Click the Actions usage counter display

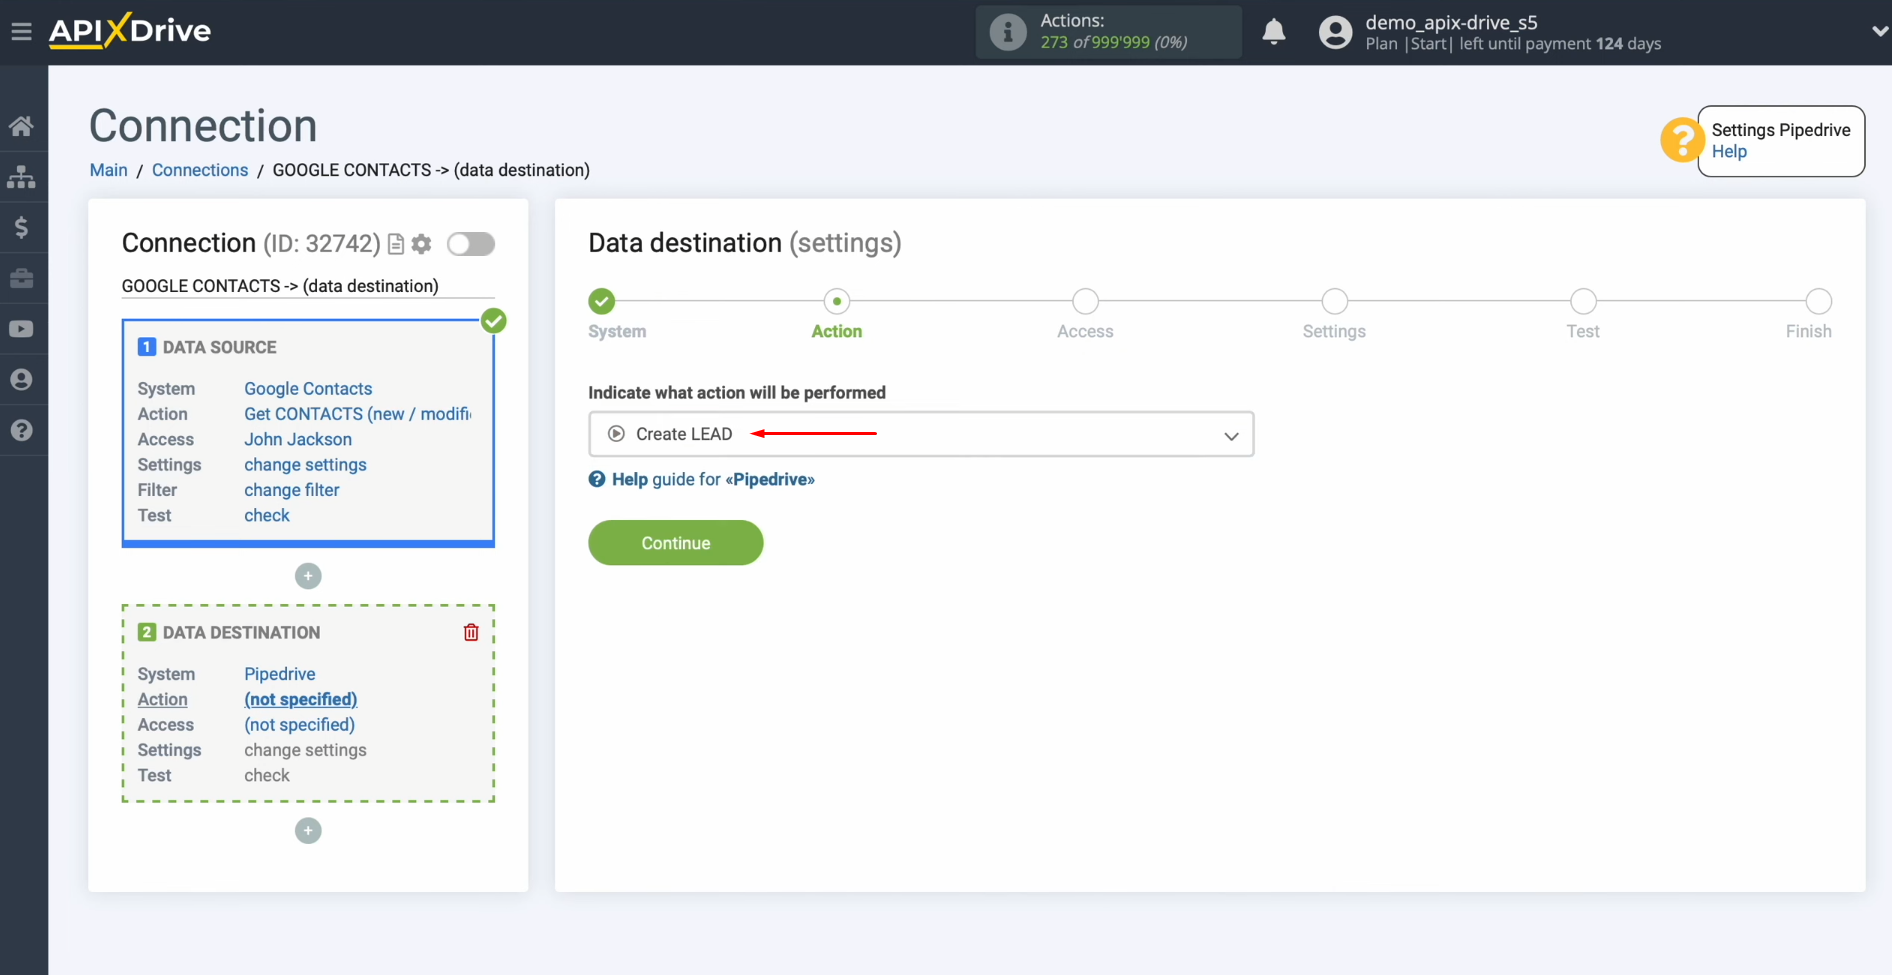1108,32
